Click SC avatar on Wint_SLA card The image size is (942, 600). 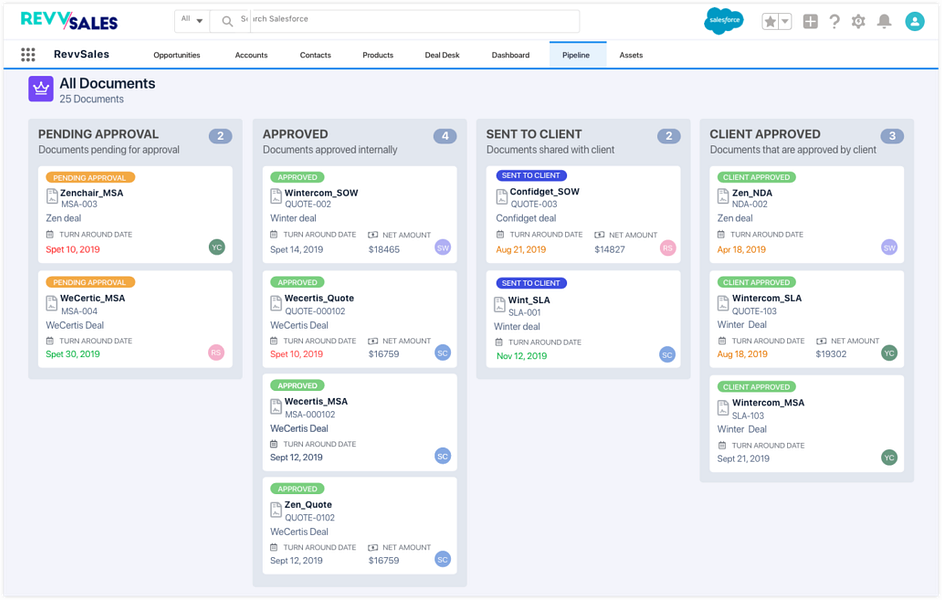pos(667,354)
